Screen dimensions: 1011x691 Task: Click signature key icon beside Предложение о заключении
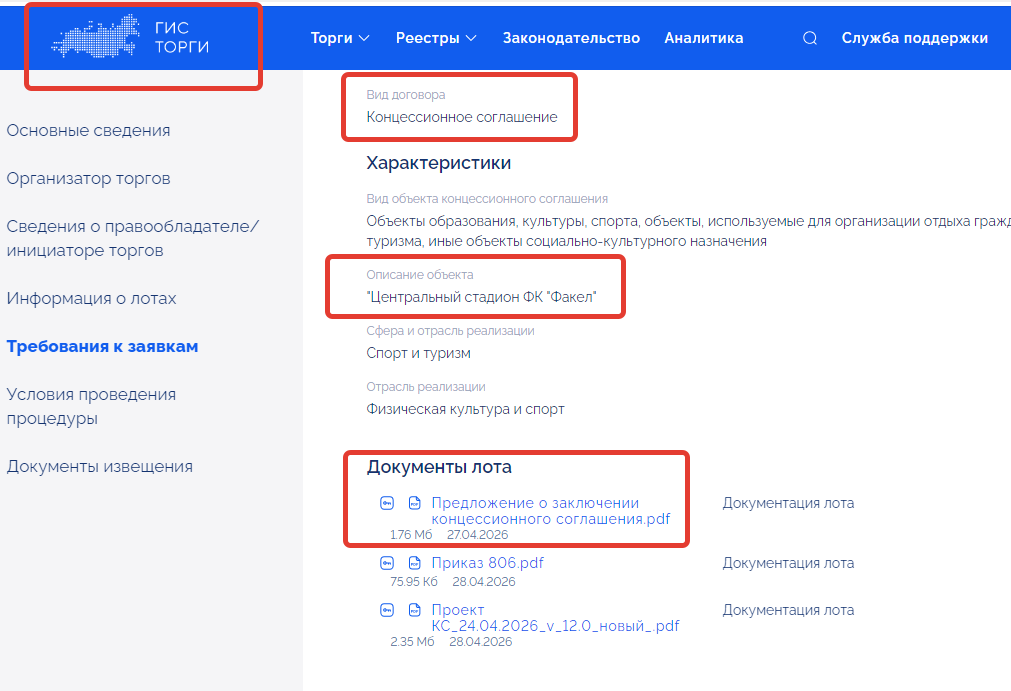387,503
